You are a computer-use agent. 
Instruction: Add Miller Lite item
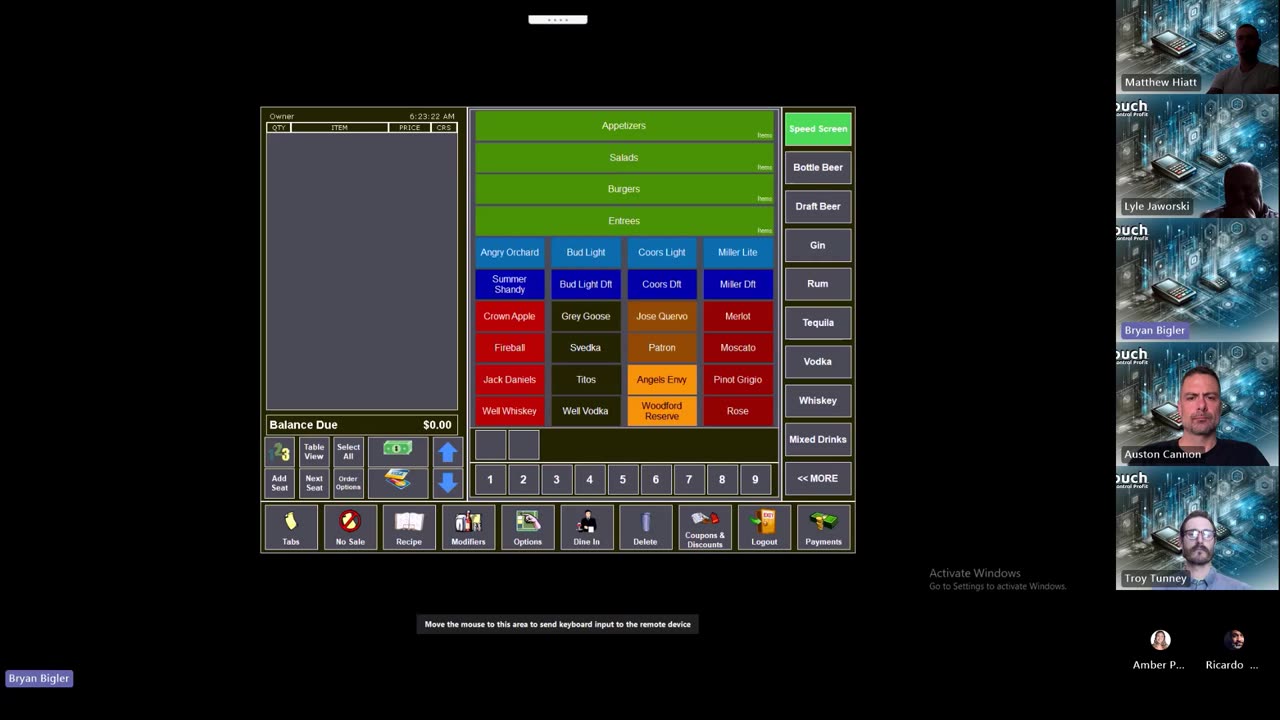click(x=738, y=253)
